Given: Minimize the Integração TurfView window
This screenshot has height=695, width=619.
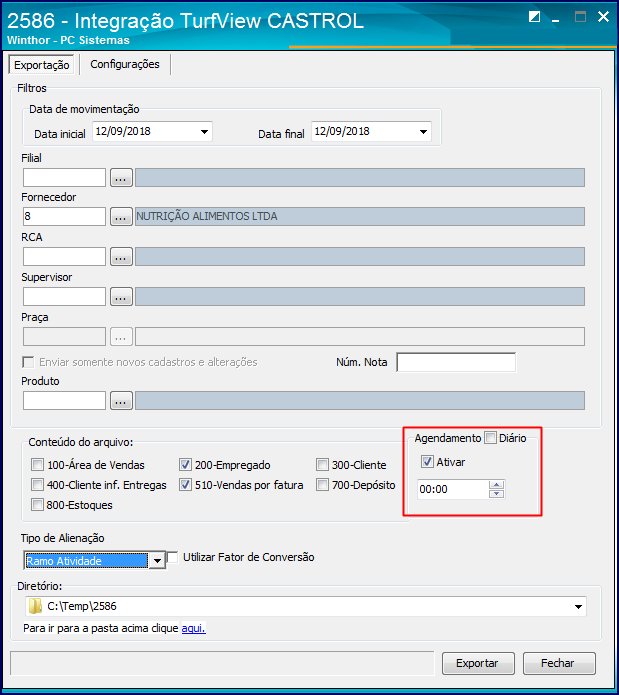Looking at the screenshot, I should pyautogui.click(x=555, y=20).
